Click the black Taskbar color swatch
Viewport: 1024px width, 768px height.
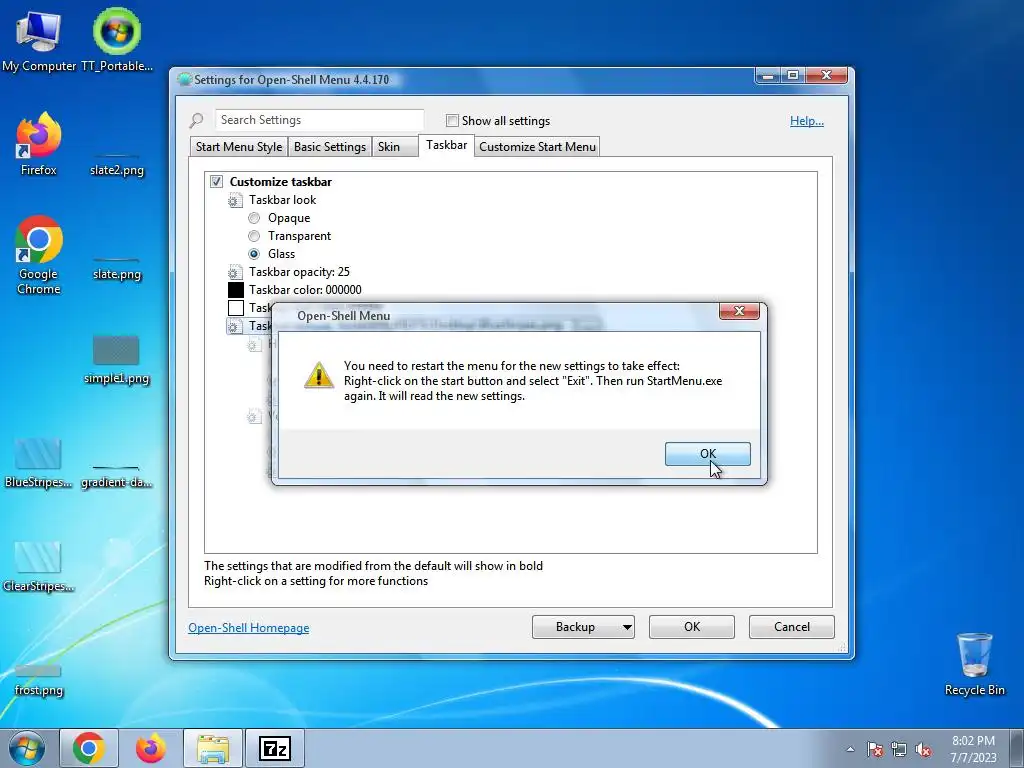pos(236,290)
